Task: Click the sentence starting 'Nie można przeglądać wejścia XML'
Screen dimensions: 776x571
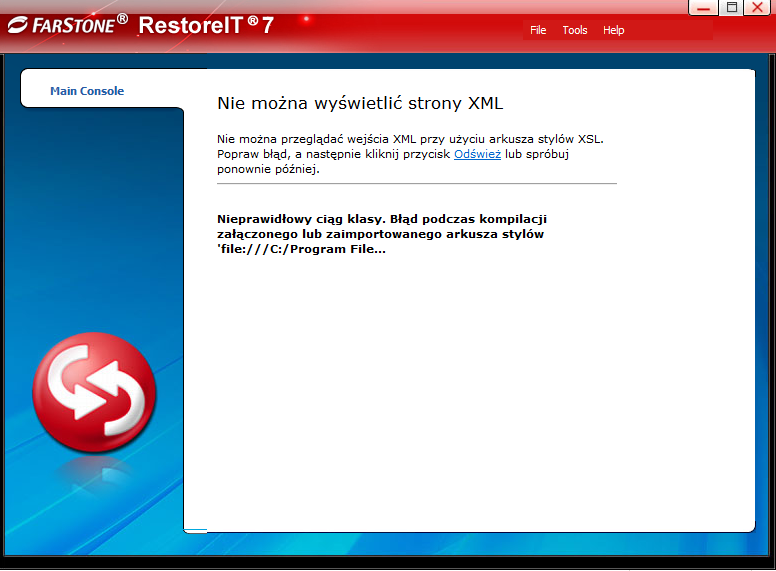Action: click(x=410, y=139)
